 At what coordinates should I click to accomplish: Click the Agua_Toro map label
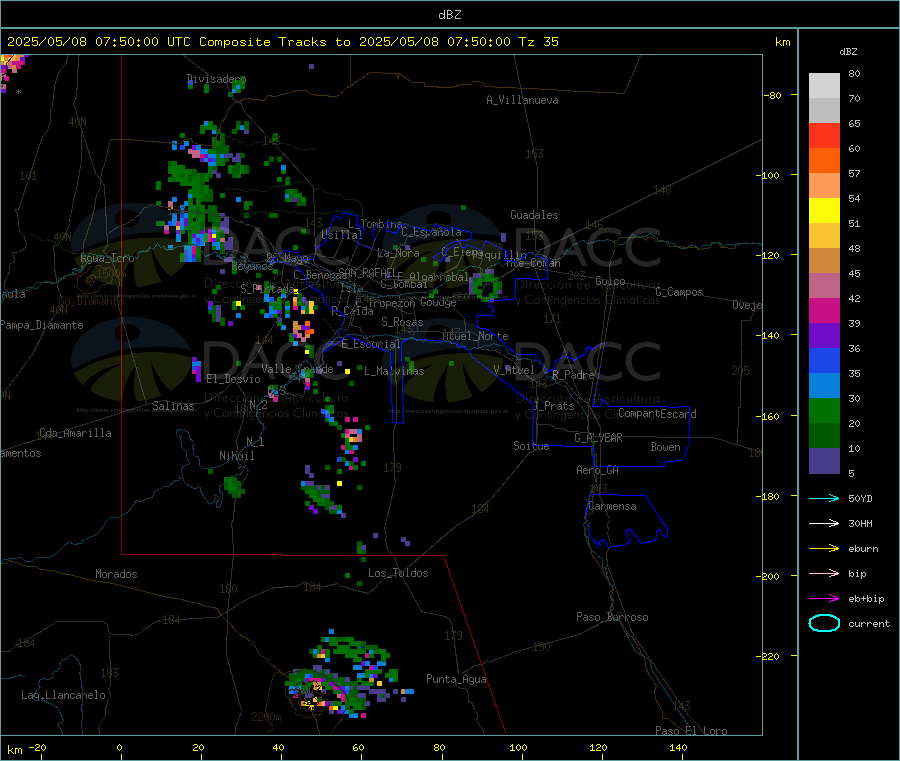pos(107,258)
